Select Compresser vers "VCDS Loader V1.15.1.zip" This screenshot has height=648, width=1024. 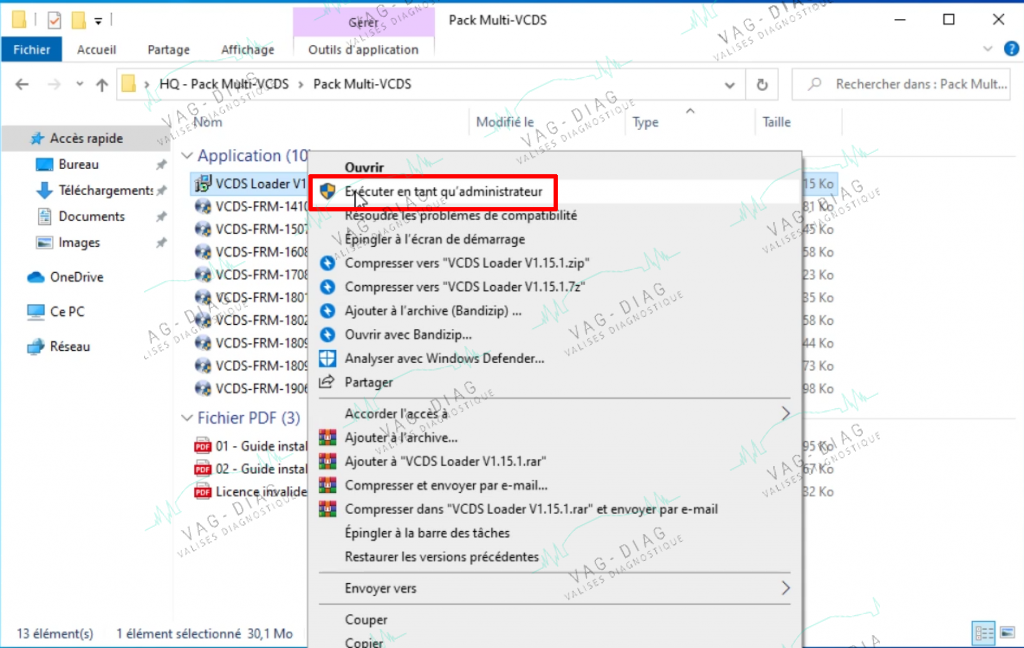[555, 263]
